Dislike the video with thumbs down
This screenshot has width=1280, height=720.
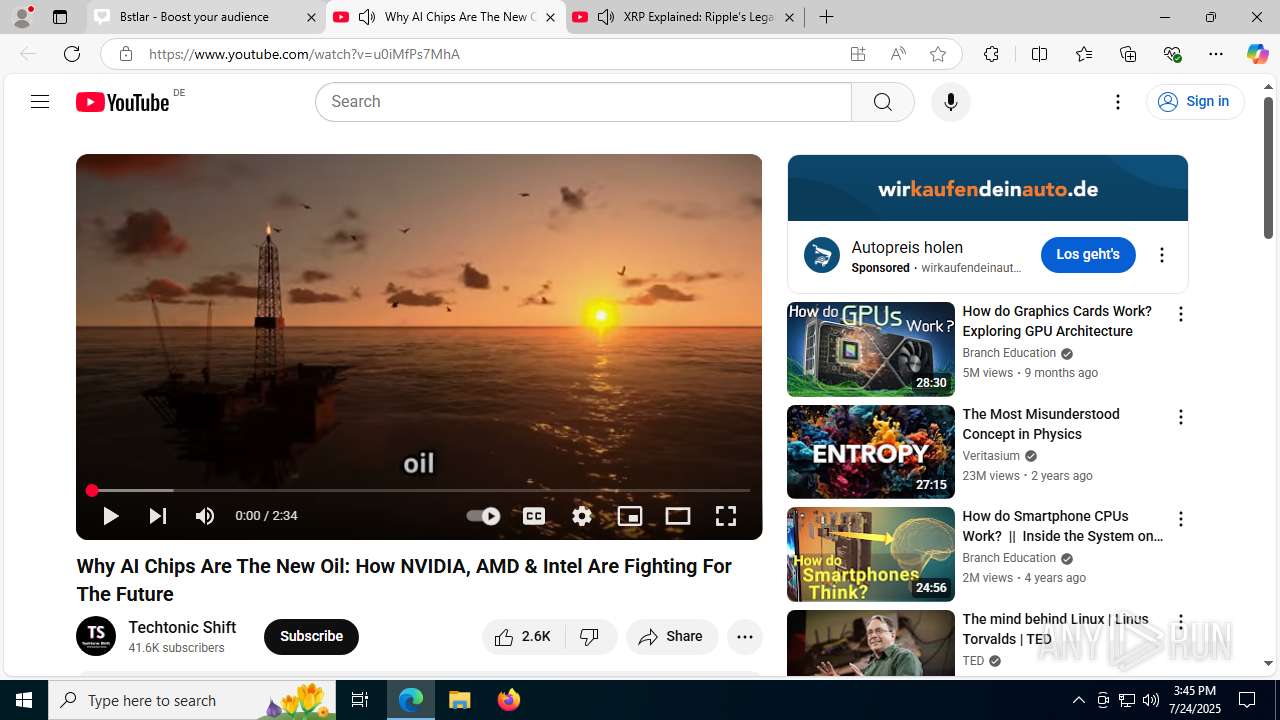coord(590,636)
